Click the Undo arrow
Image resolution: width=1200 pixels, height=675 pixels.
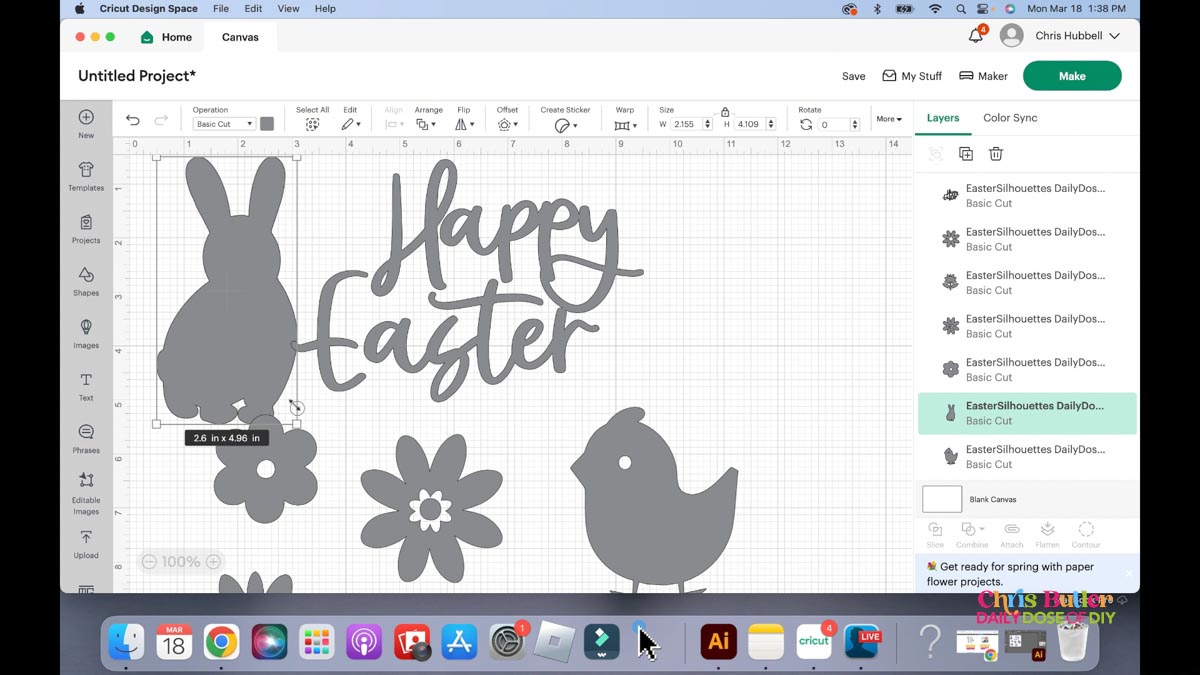pos(133,120)
